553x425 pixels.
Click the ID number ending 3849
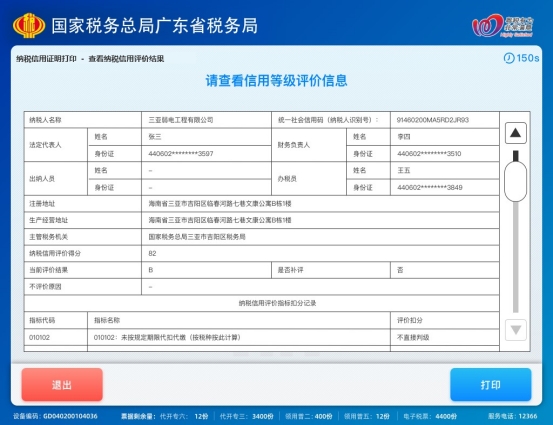click(430, 187)
